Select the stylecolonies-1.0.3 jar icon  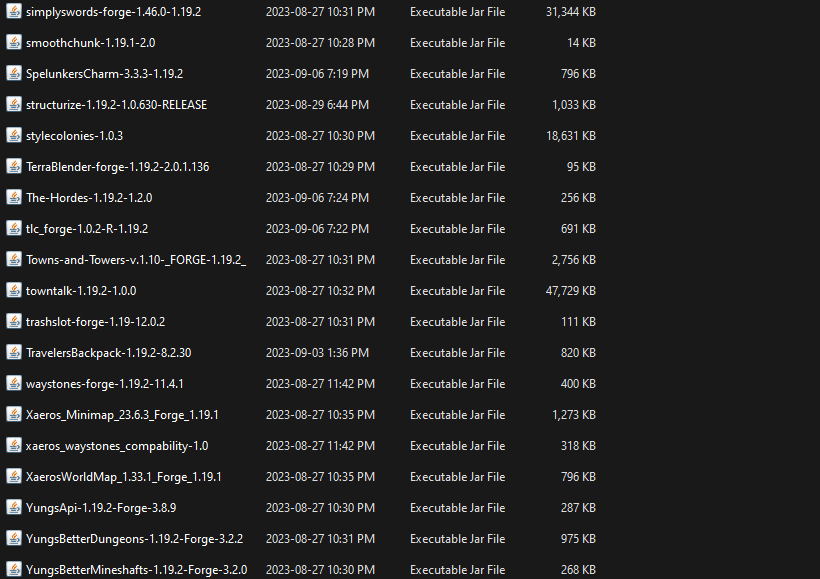pyautogui.click(x=13, y=135)
